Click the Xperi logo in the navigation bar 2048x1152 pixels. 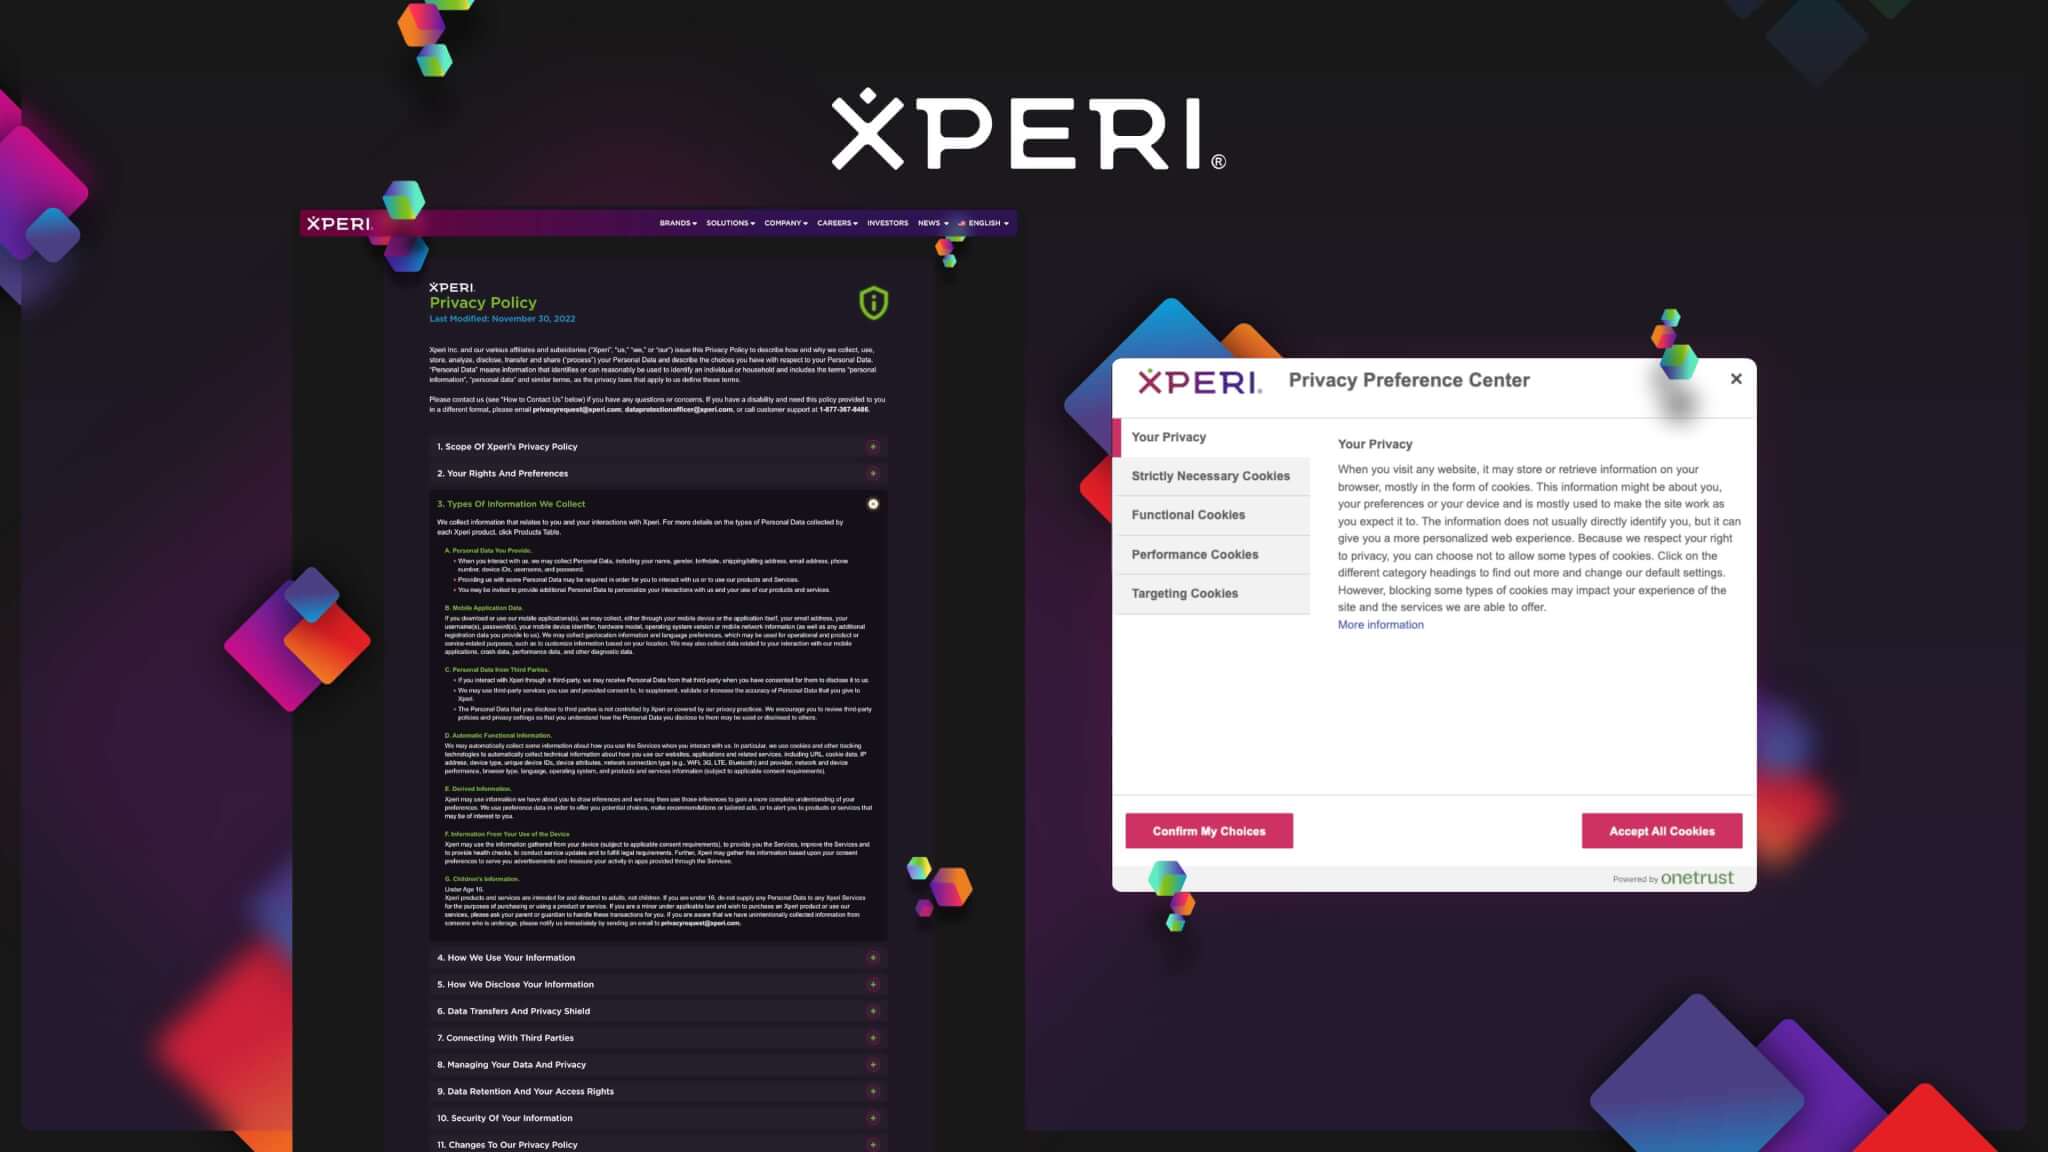(339, 223)
